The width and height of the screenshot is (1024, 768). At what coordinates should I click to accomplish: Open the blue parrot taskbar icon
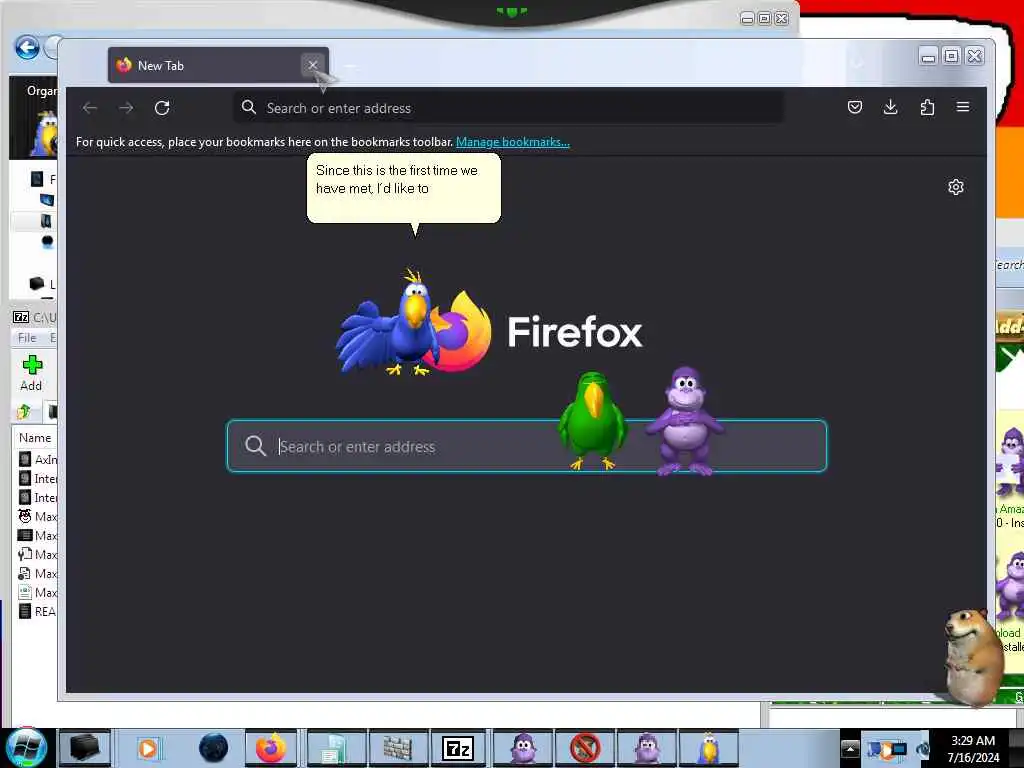click(x=709, y=748)
